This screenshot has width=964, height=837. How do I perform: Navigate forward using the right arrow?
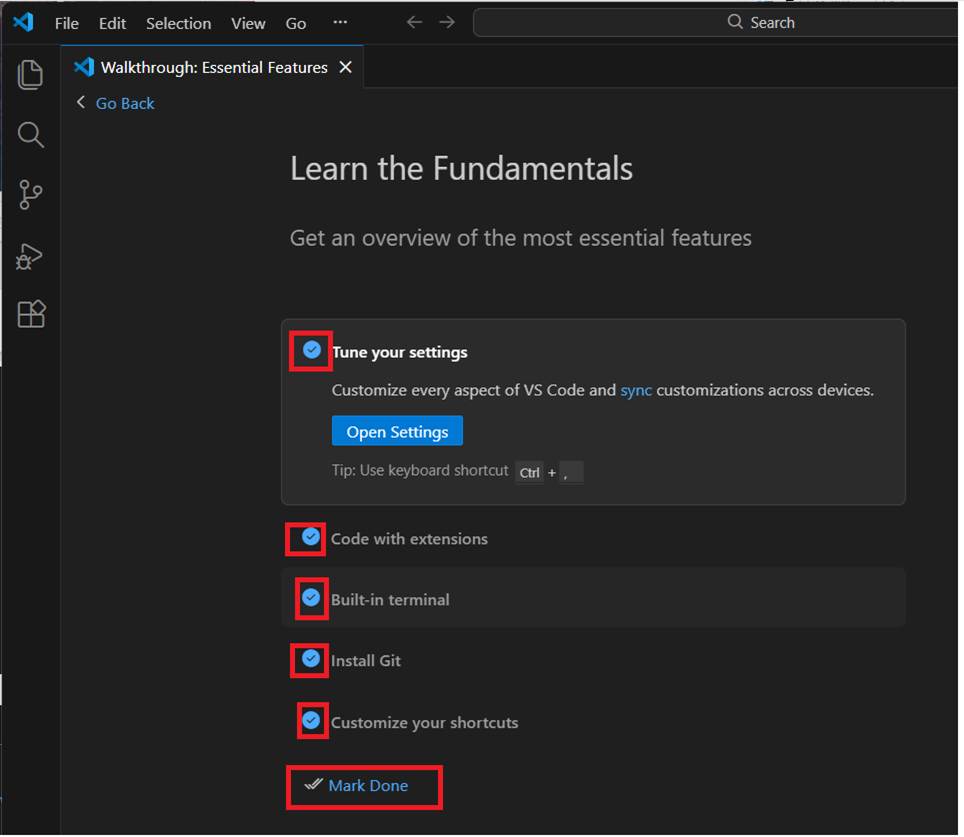click(x=447, y=22)
